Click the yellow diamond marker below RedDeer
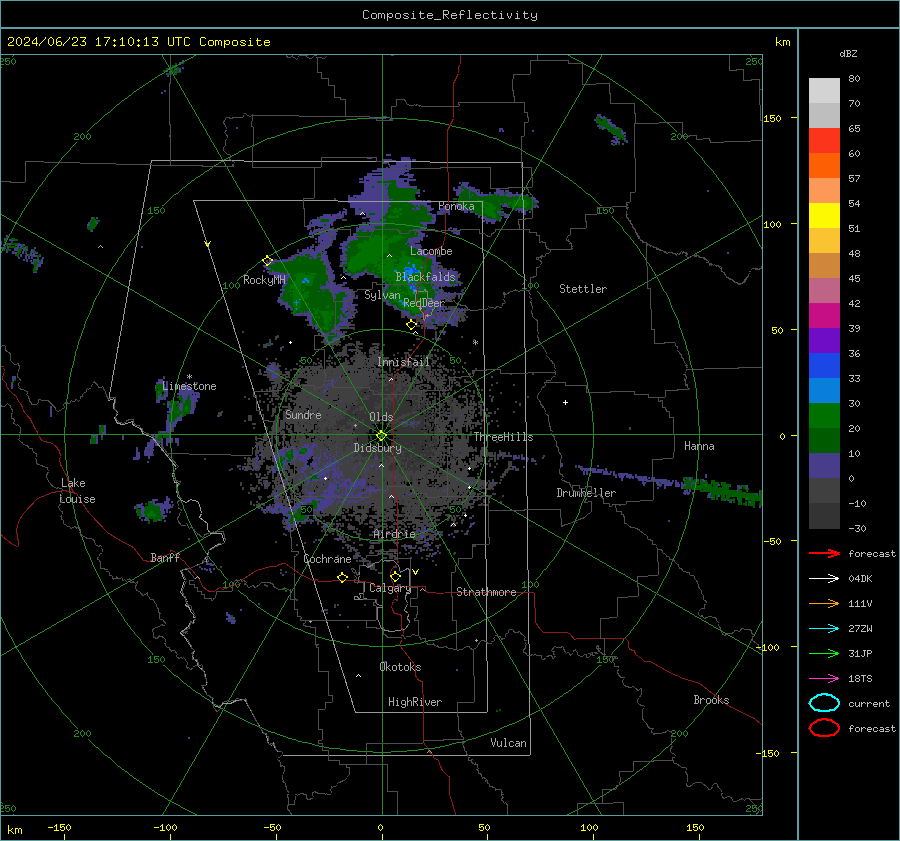 [x=412, y=325]
